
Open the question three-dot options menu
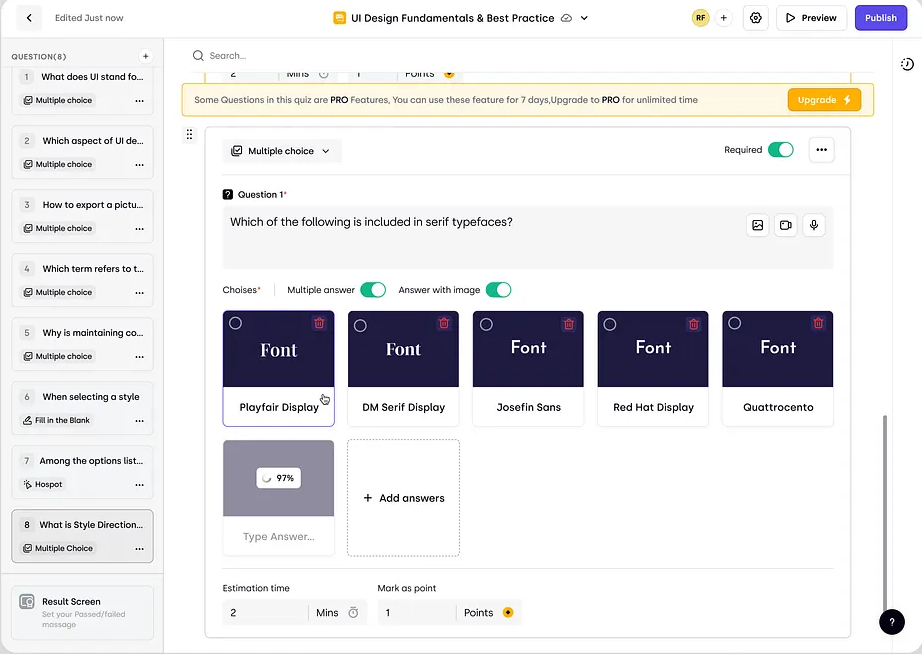(821, 150)
